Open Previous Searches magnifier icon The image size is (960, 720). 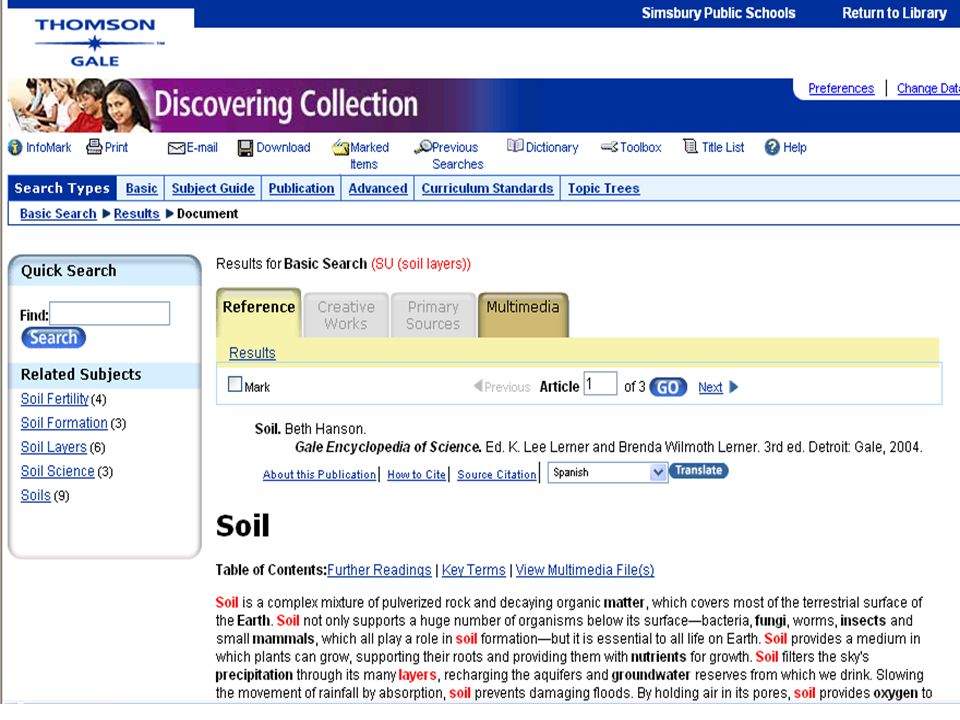[x=422, y=147]
